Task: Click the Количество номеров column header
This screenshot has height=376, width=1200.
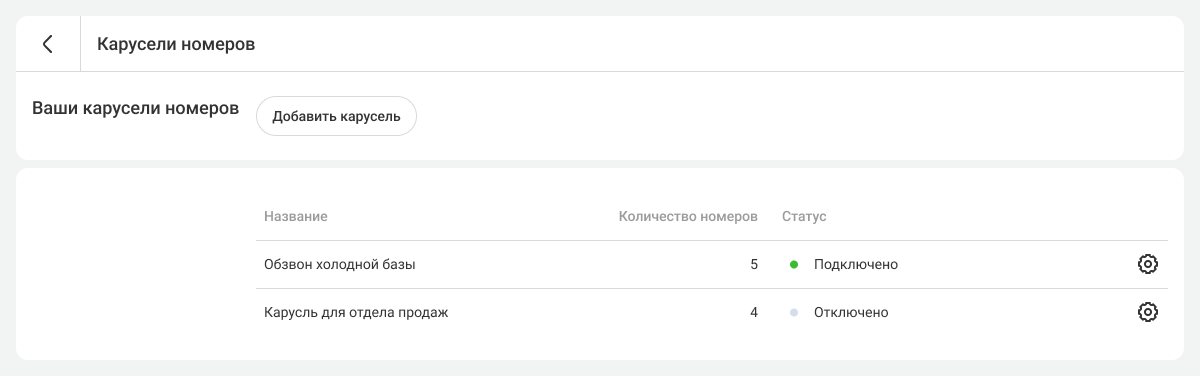Action: point(688,216)
